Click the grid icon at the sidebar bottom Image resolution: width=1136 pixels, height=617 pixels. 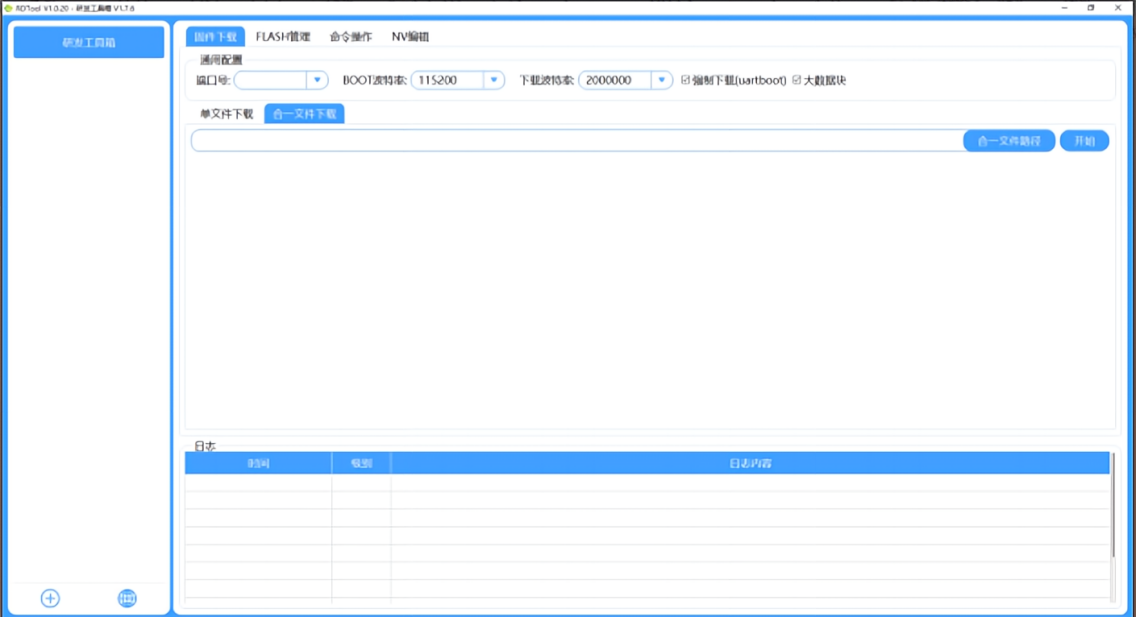(x=126, y=597)
